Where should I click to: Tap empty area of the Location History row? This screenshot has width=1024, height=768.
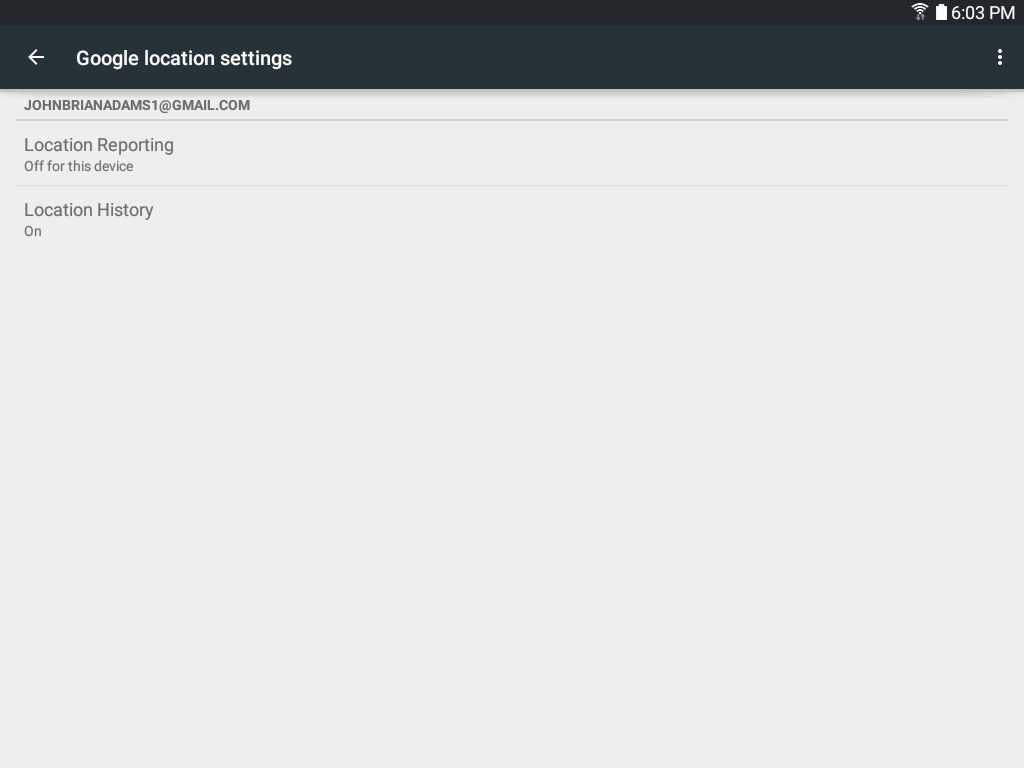coord(588,219)
